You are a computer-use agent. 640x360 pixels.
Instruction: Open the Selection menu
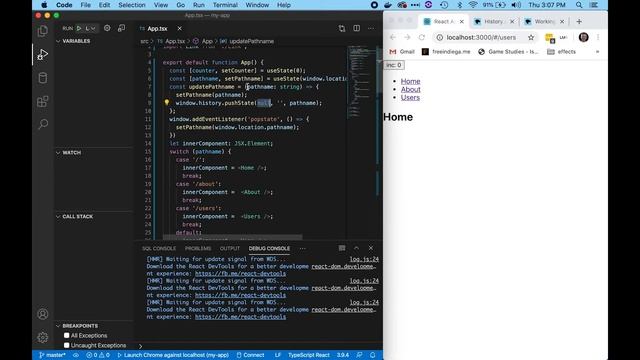point(132,5)
